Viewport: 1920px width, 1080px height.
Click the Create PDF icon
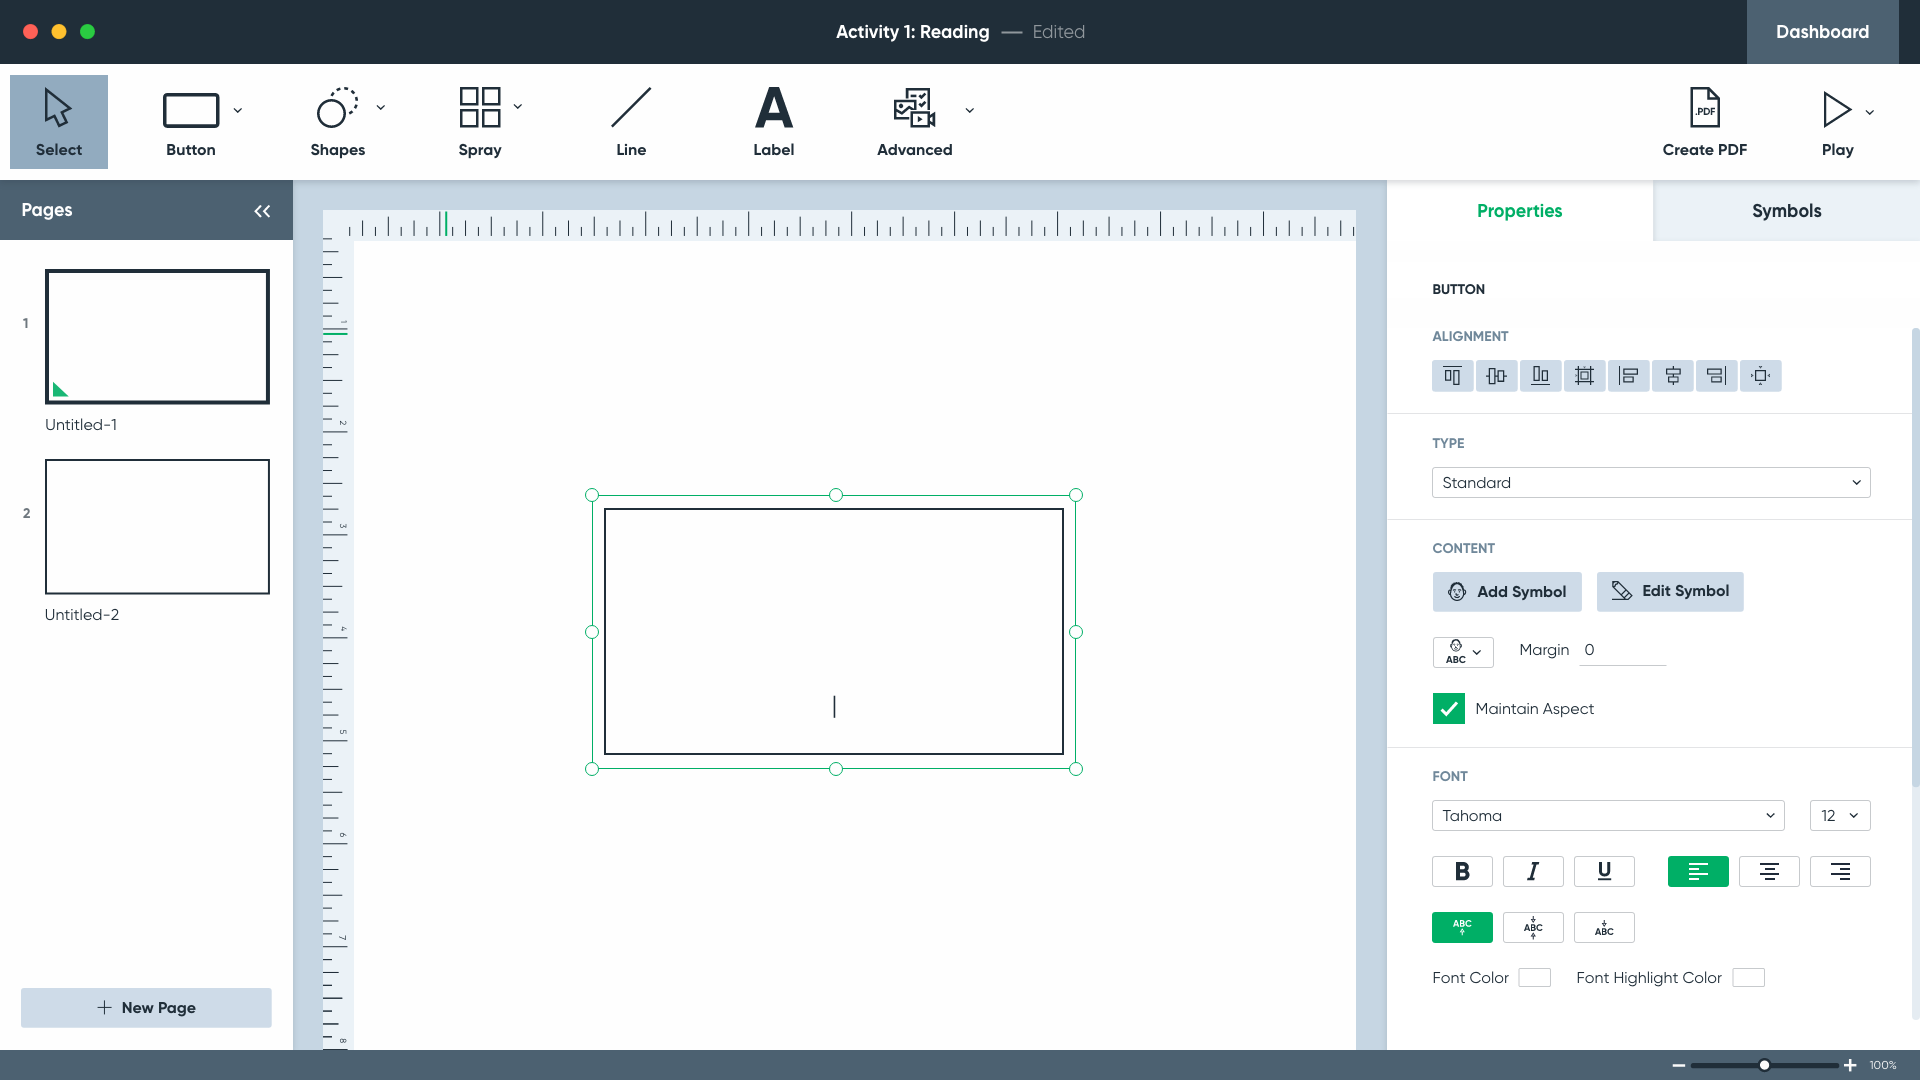coord(1704,108)
